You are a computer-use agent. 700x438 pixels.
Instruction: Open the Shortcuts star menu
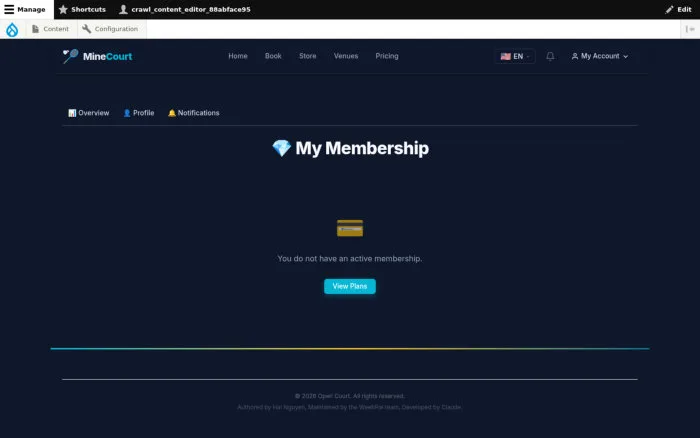coord(82,9)
